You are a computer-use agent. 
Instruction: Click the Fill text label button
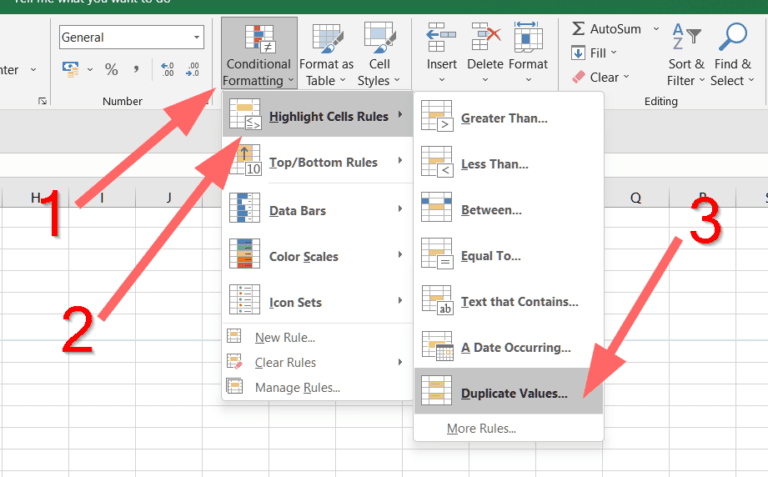[x=598, y=53]
